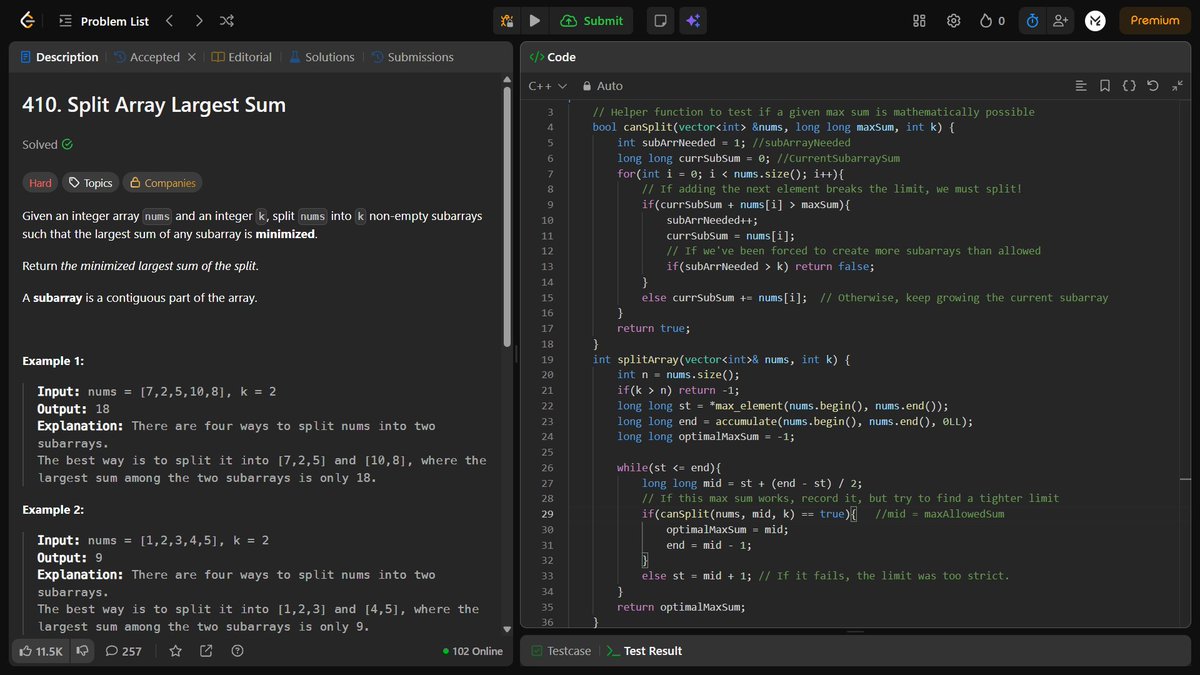Open the Problem List panel
The width and height of the screenshot is (1200, 675).
click(104, 20)
